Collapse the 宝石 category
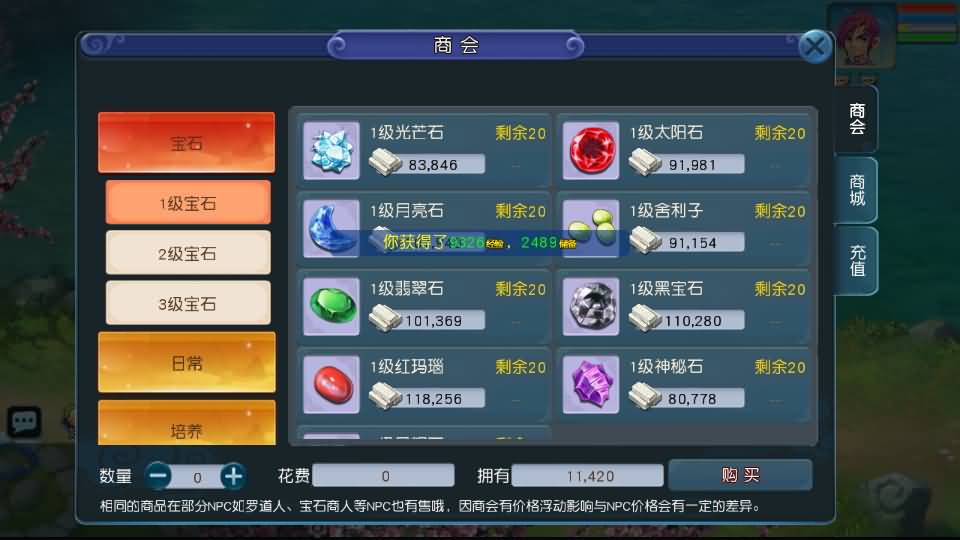960x540 pixels. tap(186, 142)
